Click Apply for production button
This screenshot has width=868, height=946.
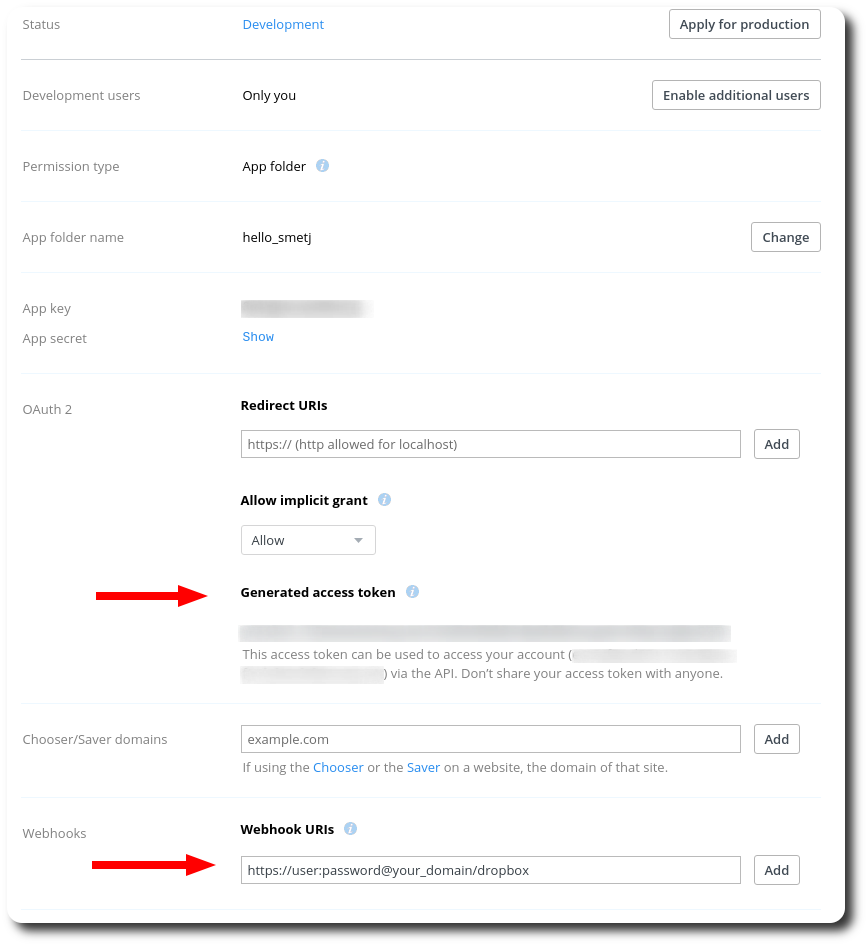(x=744, y=24)
